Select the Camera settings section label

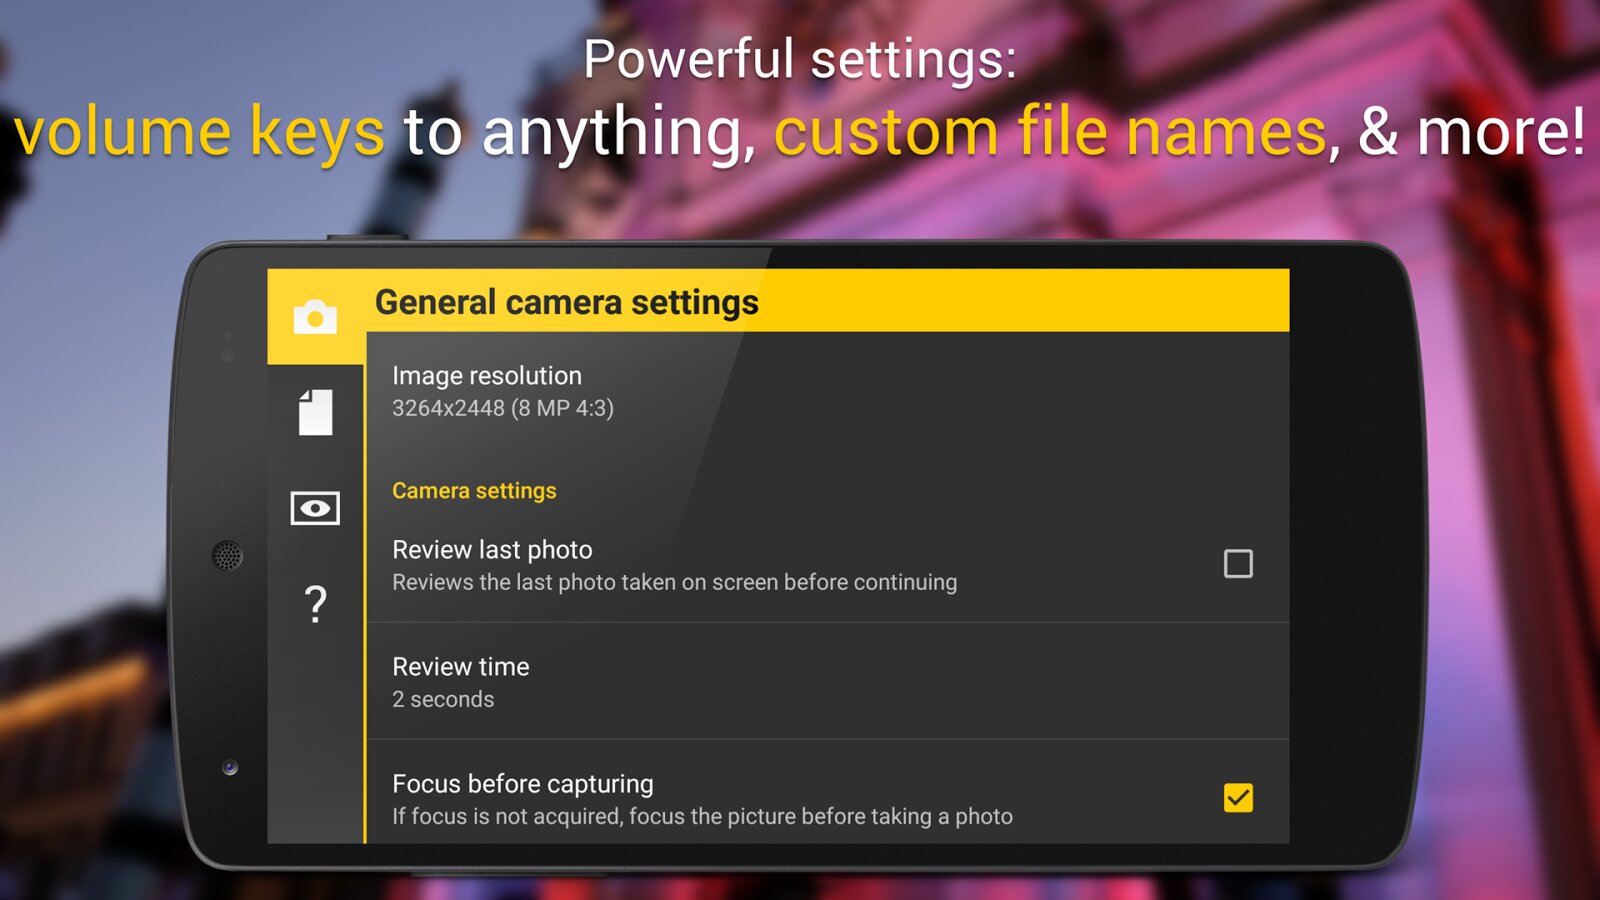pyautogui.click(x=474, y=491)
